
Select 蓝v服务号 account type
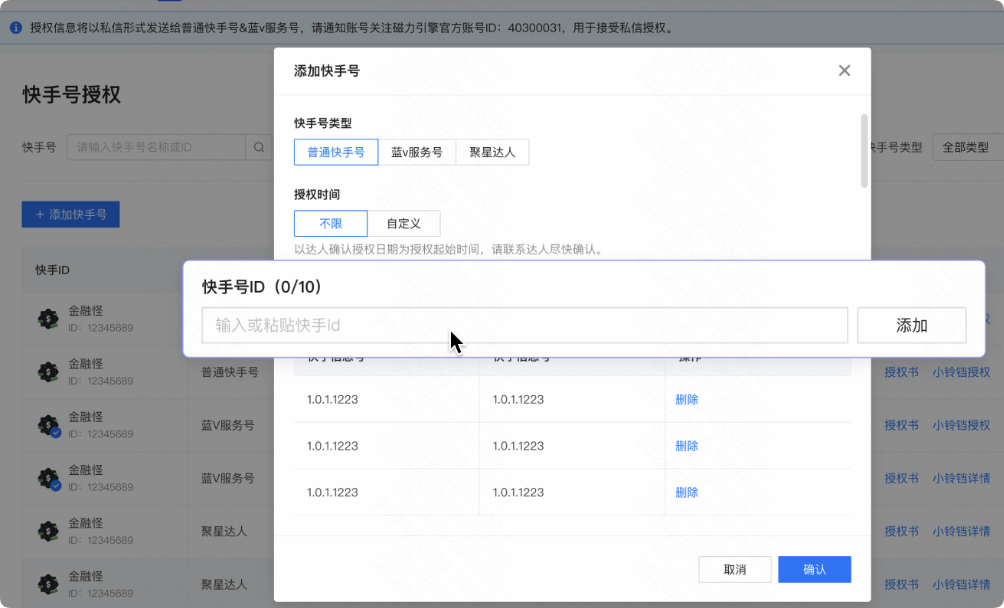(417, 152)
